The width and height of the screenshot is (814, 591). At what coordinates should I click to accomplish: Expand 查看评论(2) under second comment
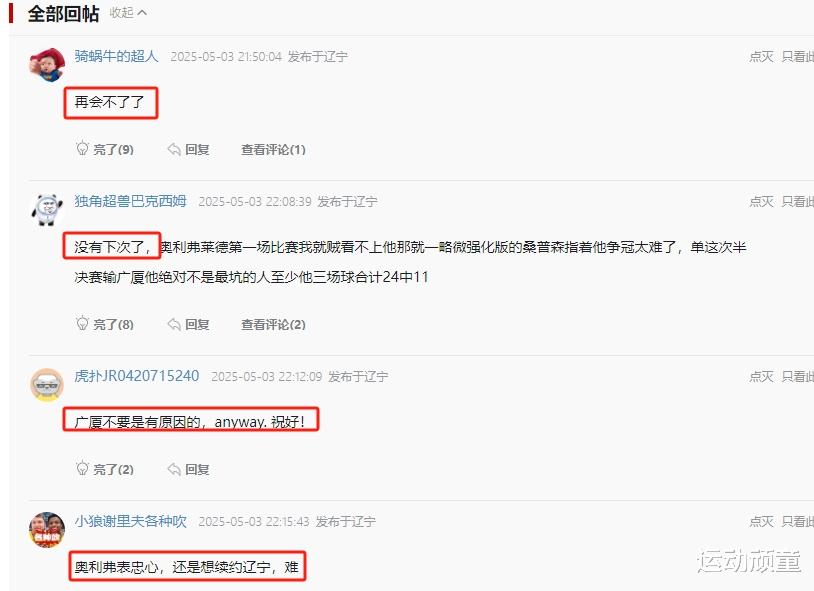(273, 325)
